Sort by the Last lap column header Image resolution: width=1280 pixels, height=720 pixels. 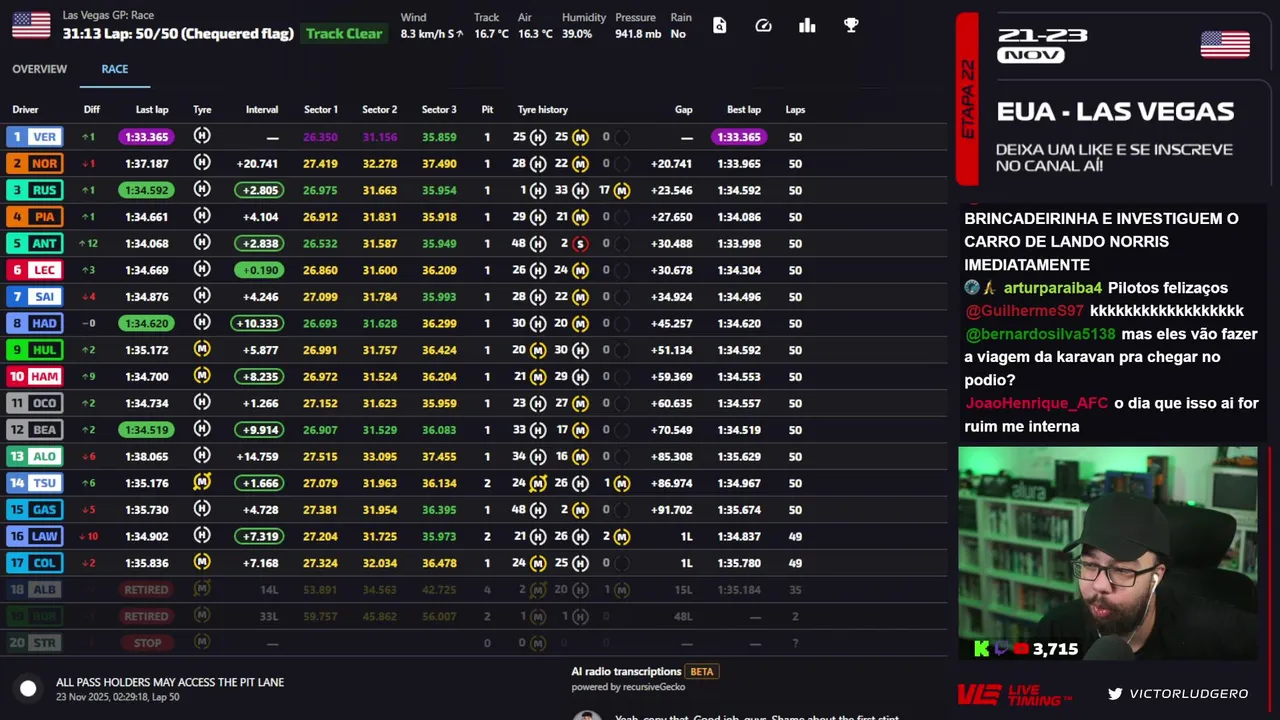point(152,110)
